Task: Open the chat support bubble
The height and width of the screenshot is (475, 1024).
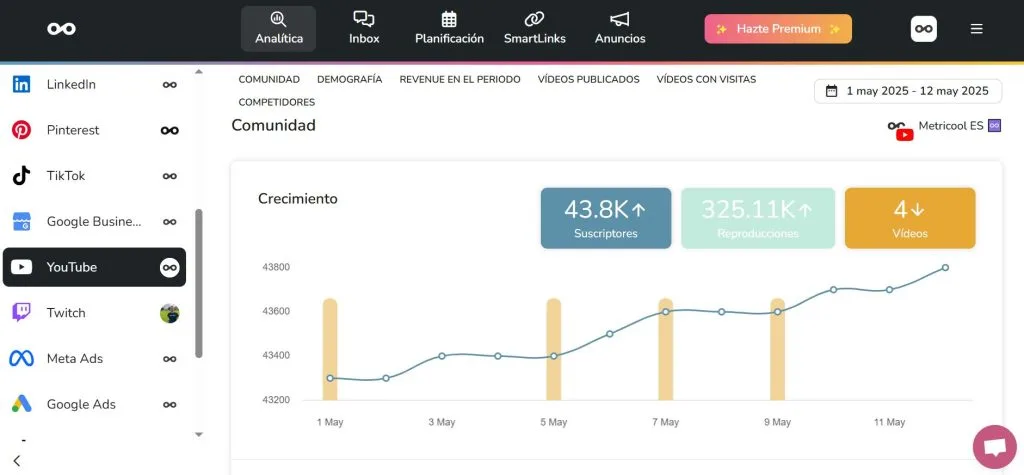Action: (994, 446)
